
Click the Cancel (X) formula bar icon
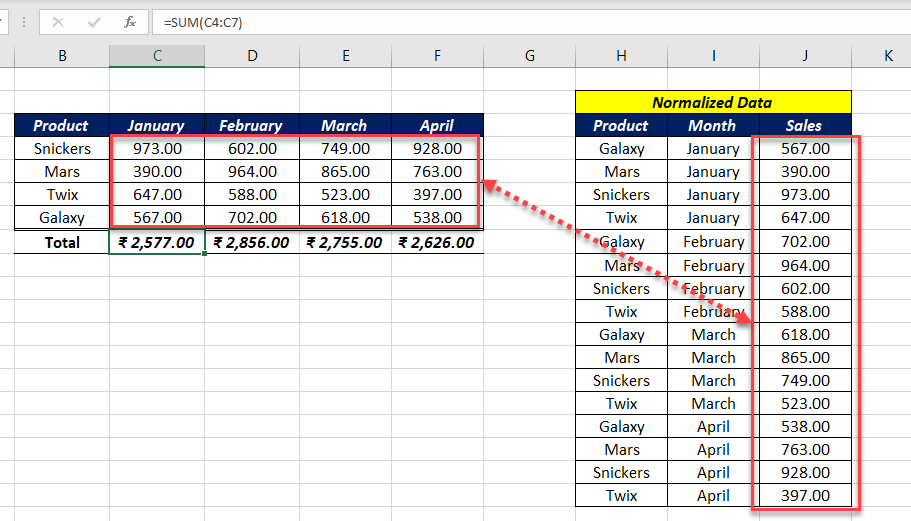coord(58,23)
